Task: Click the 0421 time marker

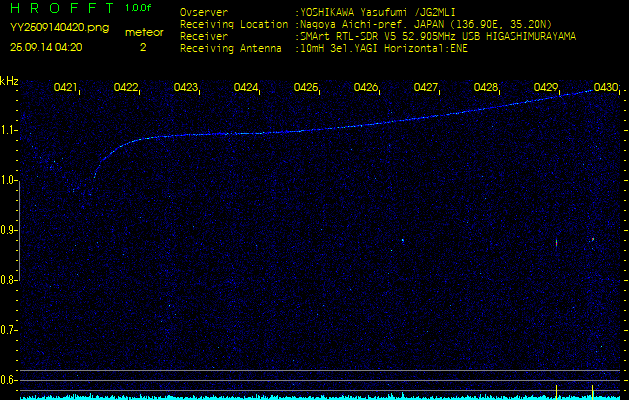Action: pos(66,88)
